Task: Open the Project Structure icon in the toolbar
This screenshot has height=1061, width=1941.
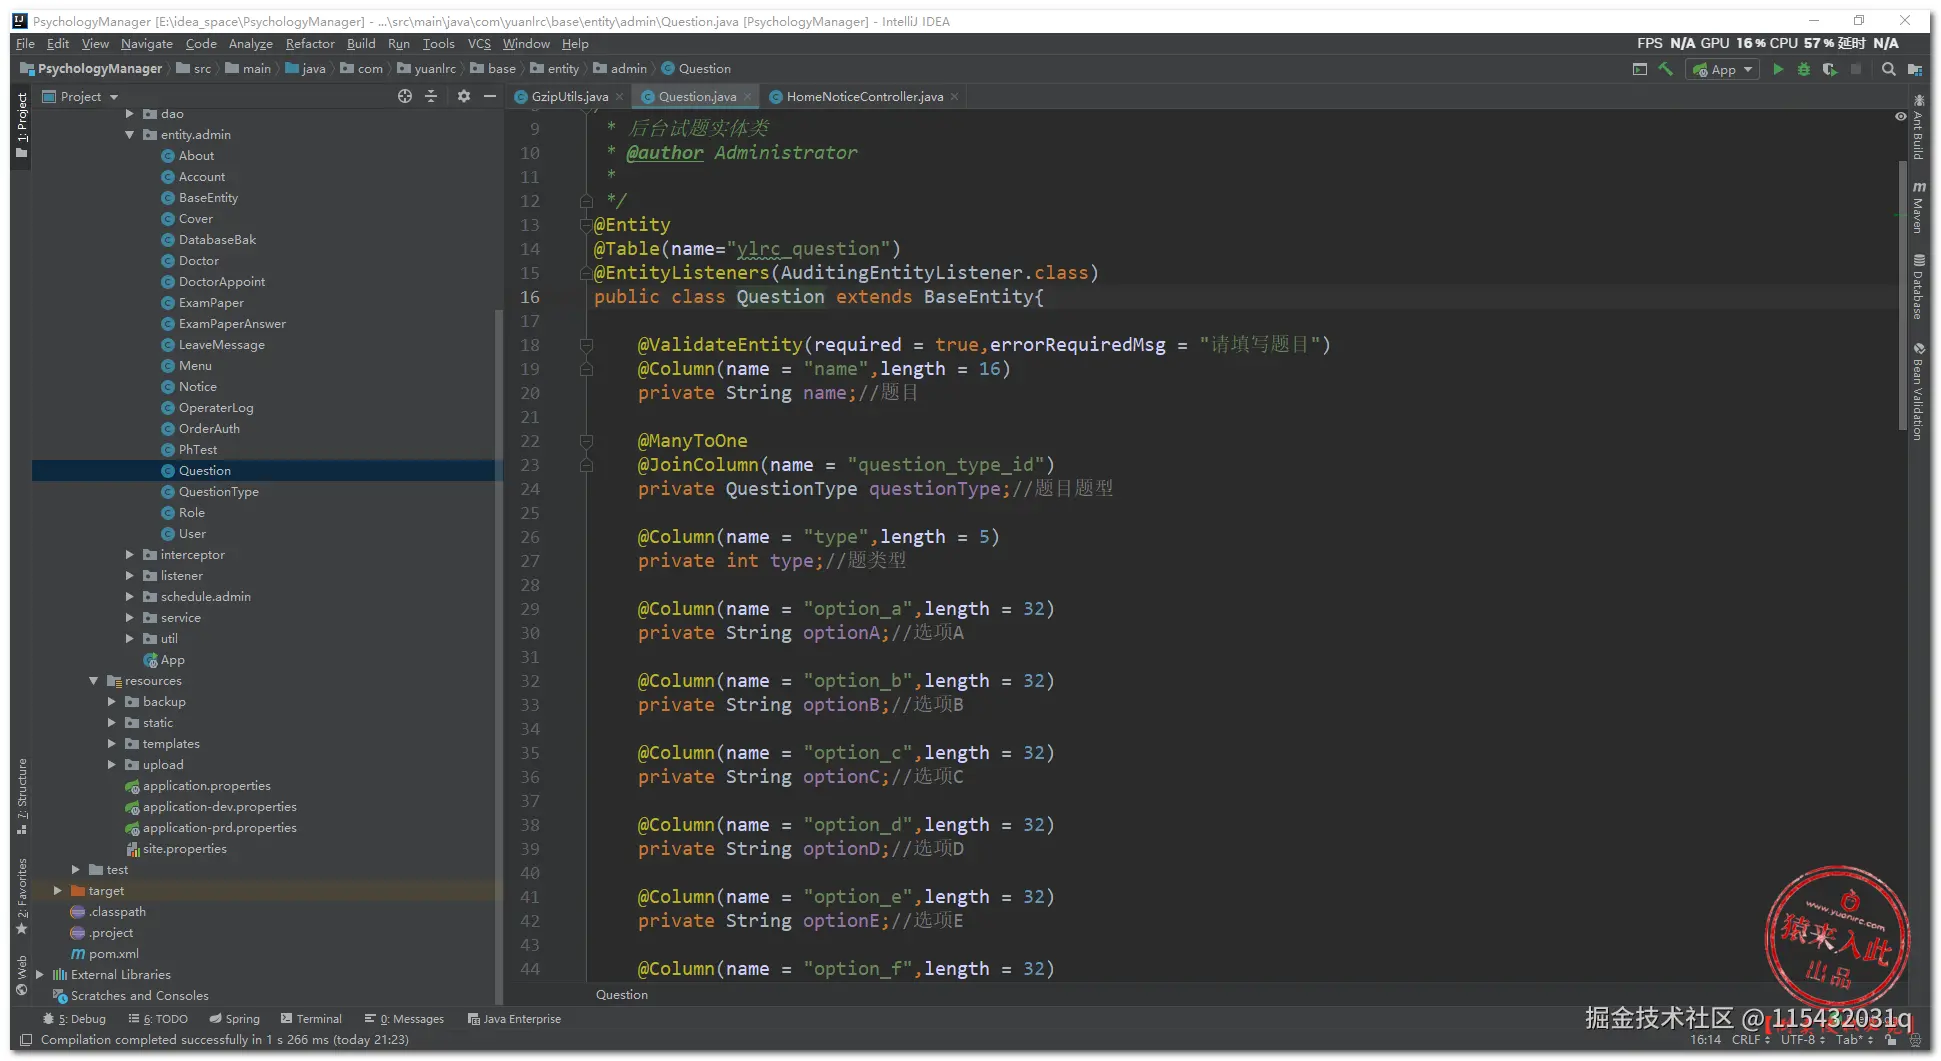Action: coord(1914,70)
